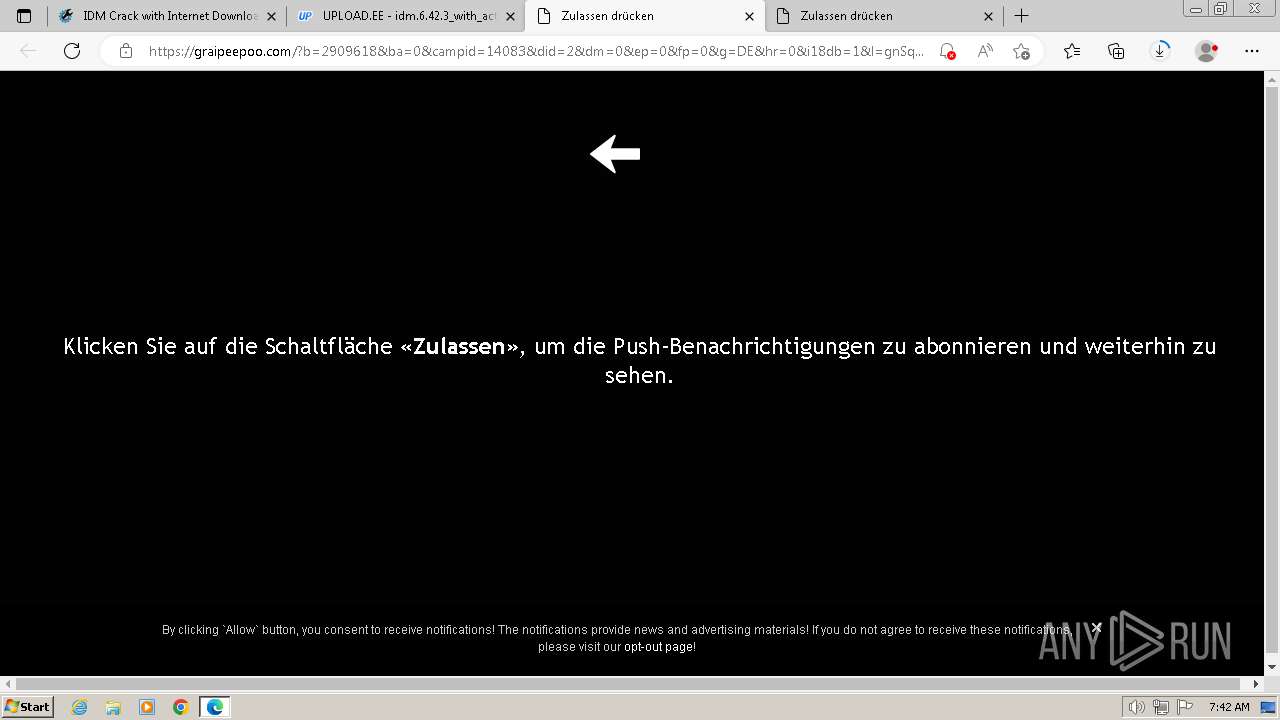Open the Collections panel

point(1116,51)
